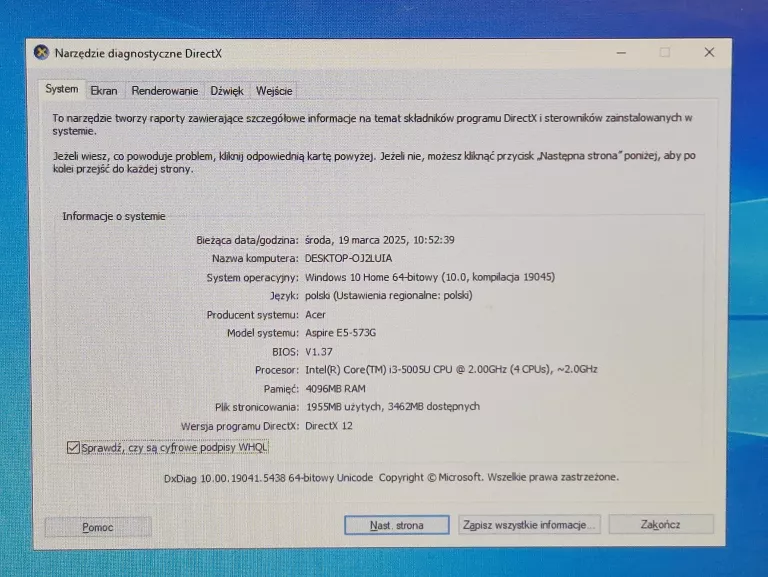This screenshot has width=768, height=577.
Task: Toggle the WHQL digital signatures checkbox
Action: 73,447
